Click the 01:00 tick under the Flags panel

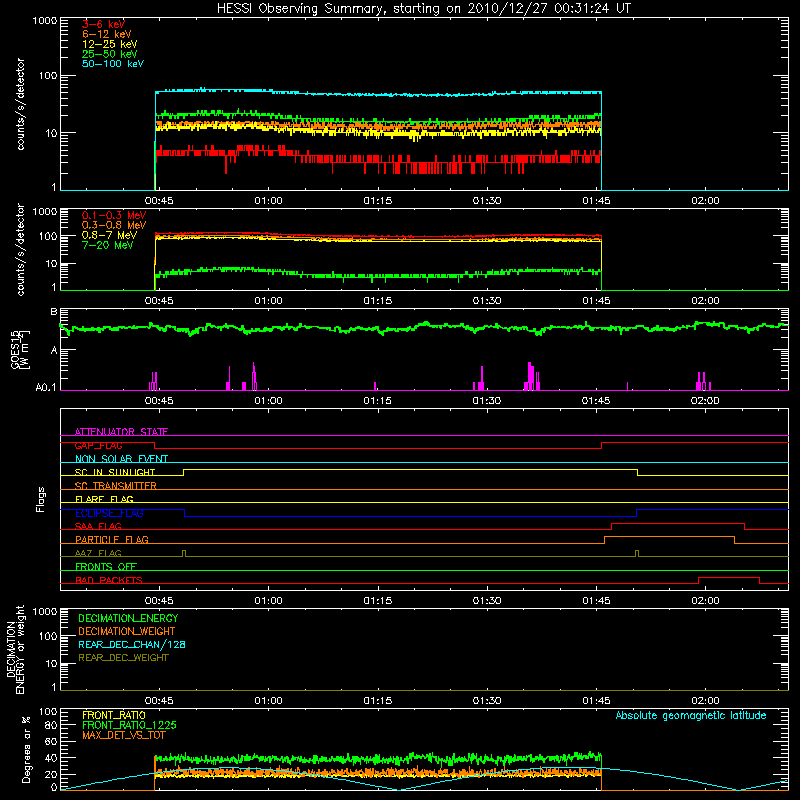tap(268, 601)
